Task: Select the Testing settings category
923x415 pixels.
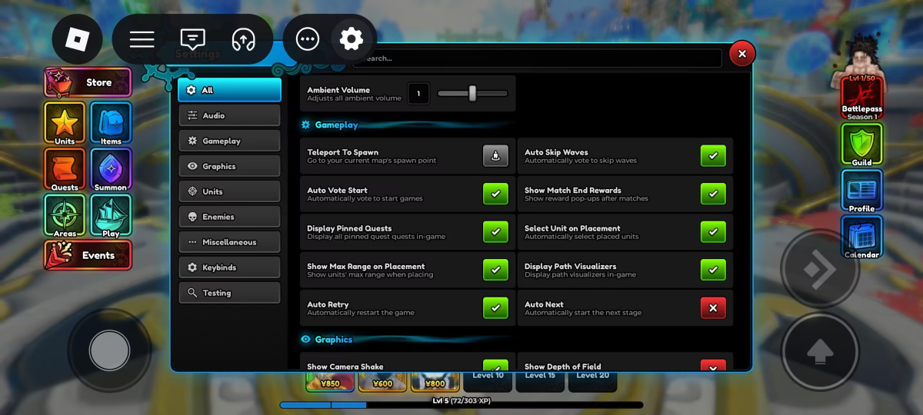Action: pyautogui.click(x=230, y=293)
